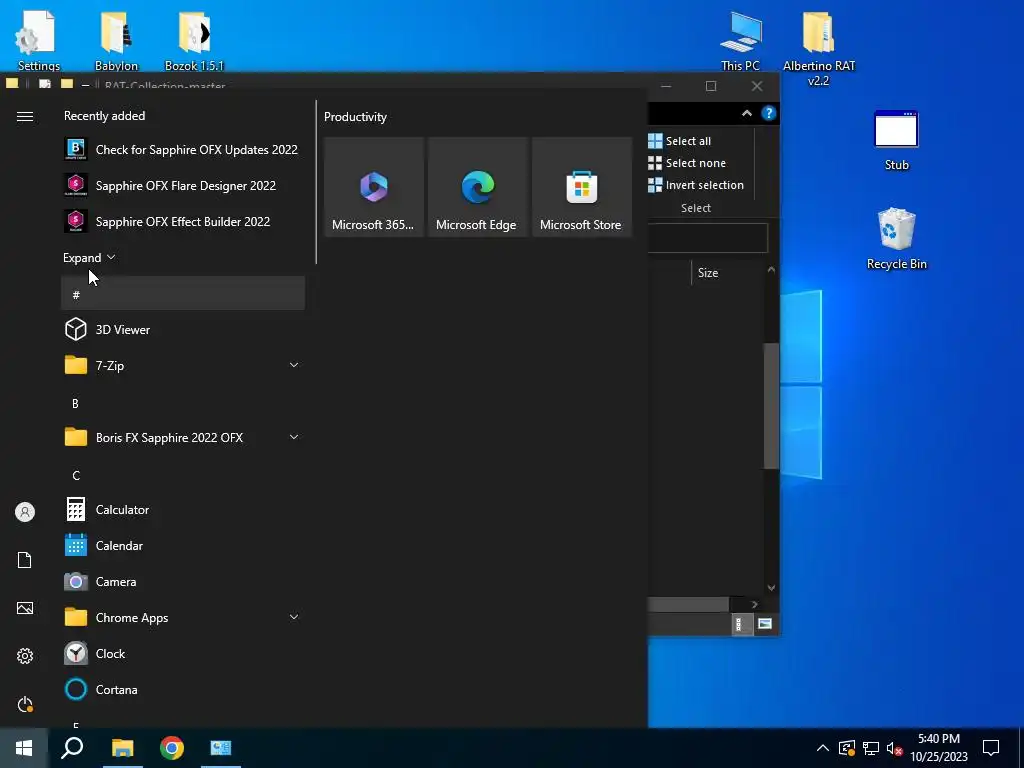Launch Sapphire OFX Effect Builder 2022
This screenshot has height=768, width=1024.
tap(183, 221)
